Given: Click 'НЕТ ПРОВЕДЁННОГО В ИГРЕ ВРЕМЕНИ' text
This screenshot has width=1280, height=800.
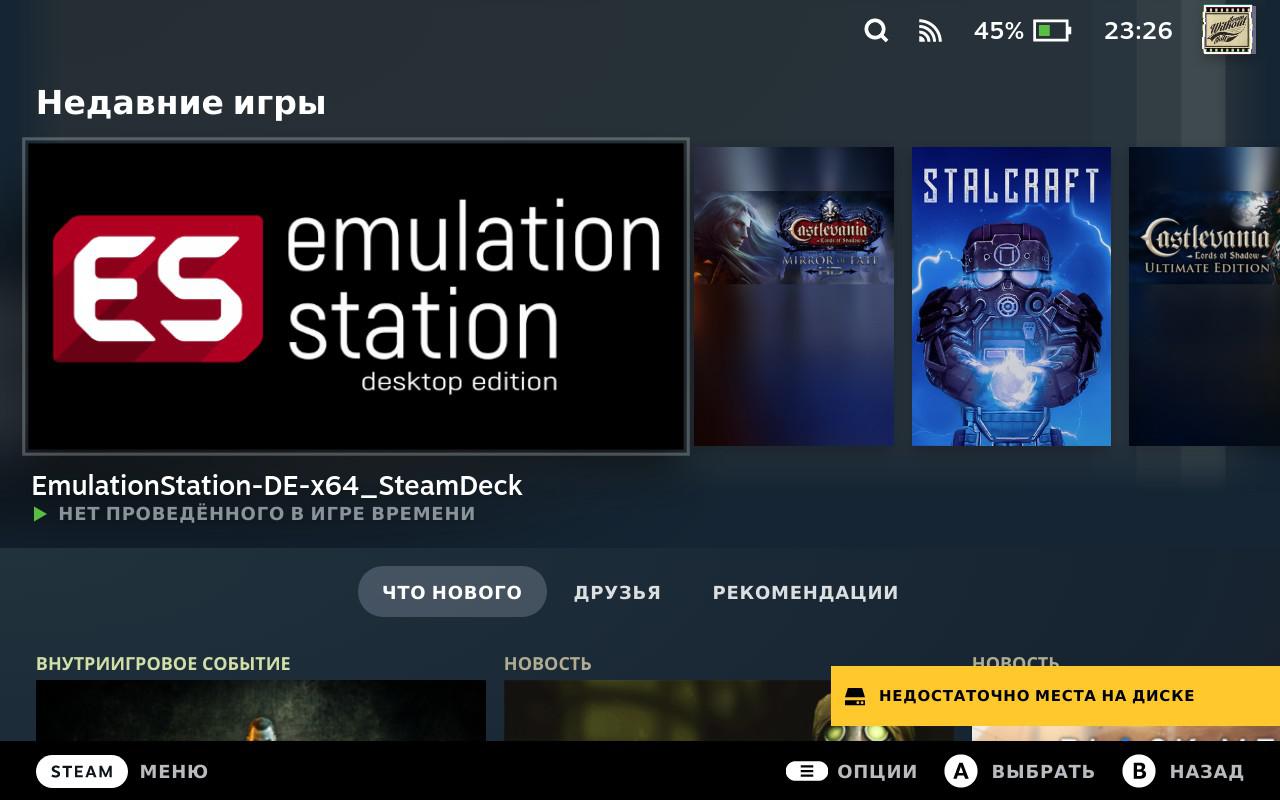Looking at the screenshot, I should click(x=267, y=514).
